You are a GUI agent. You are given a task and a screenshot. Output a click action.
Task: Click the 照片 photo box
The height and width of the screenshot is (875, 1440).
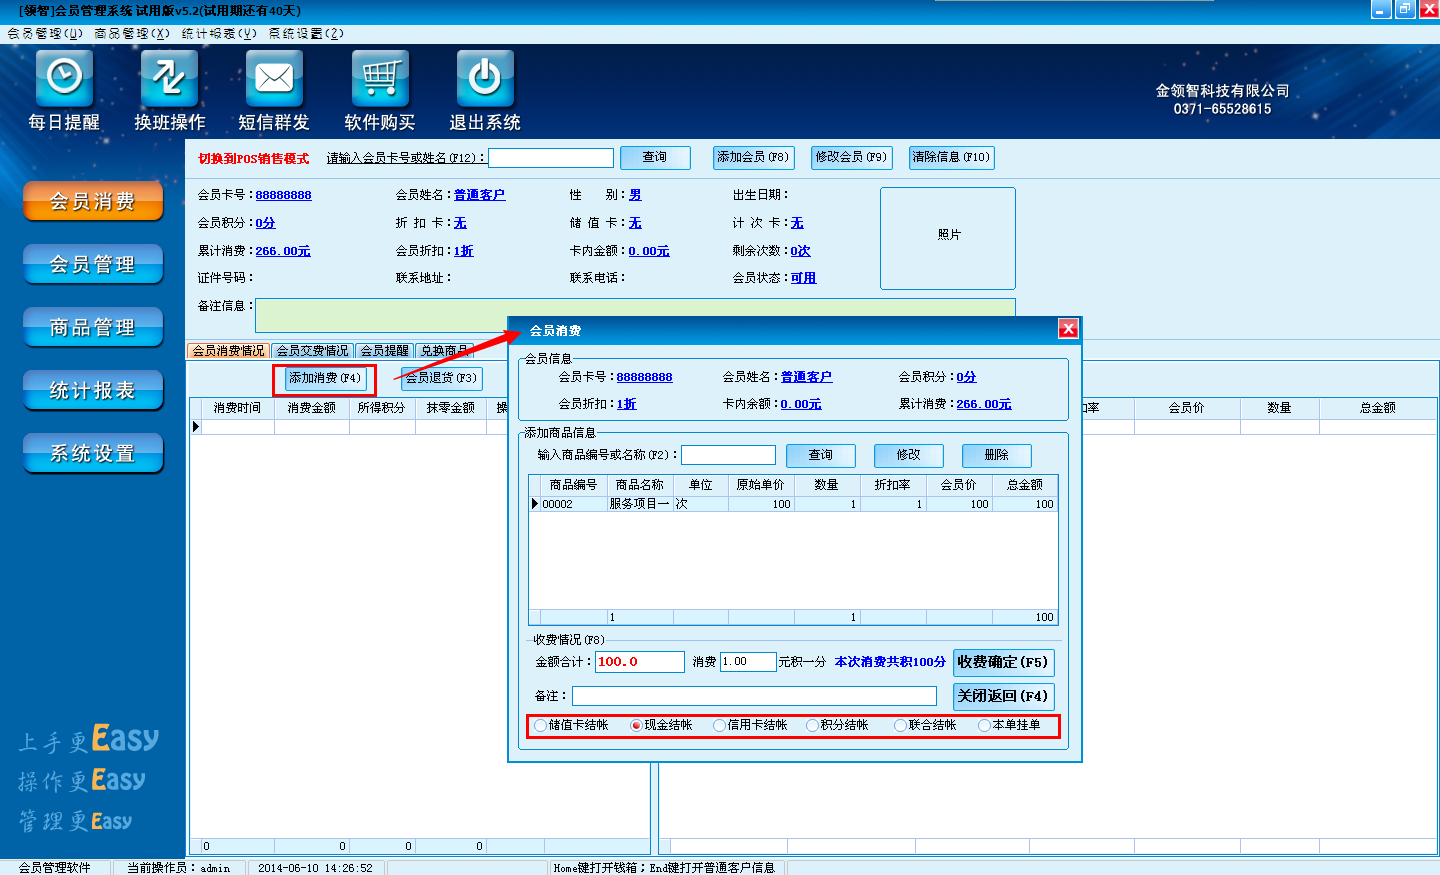(x=948, y=238)
